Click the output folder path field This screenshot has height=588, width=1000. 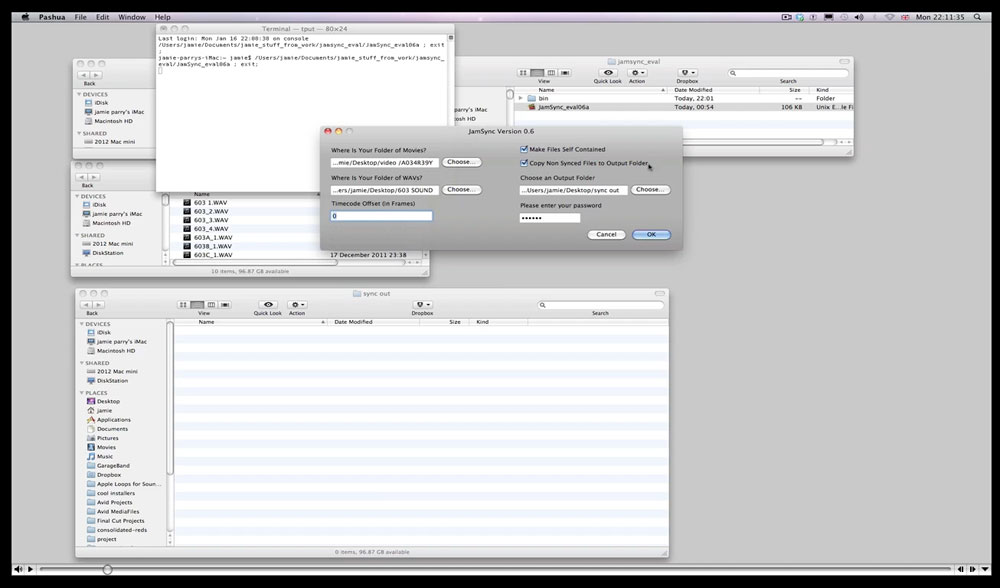click(573, 190)
